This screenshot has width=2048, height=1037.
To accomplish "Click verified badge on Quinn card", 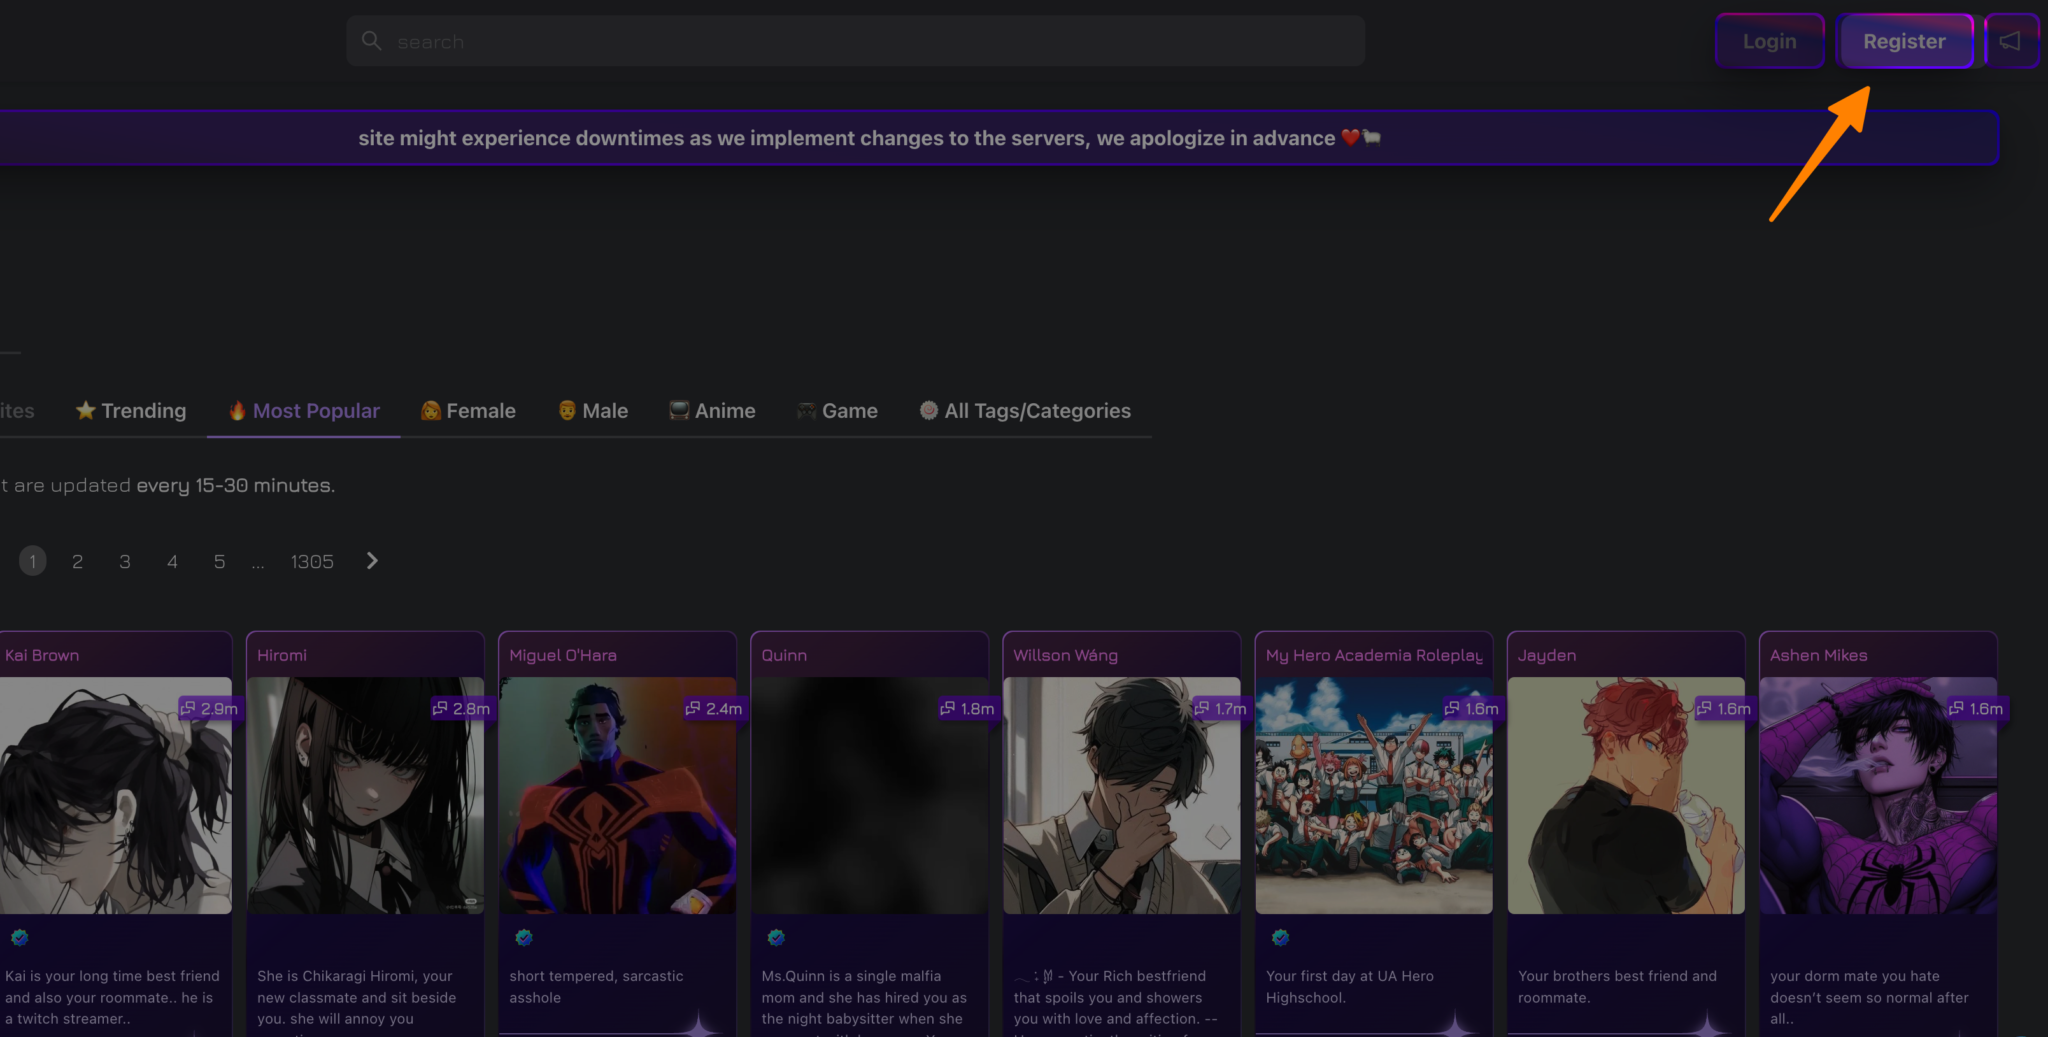I will tap(776, 937).
